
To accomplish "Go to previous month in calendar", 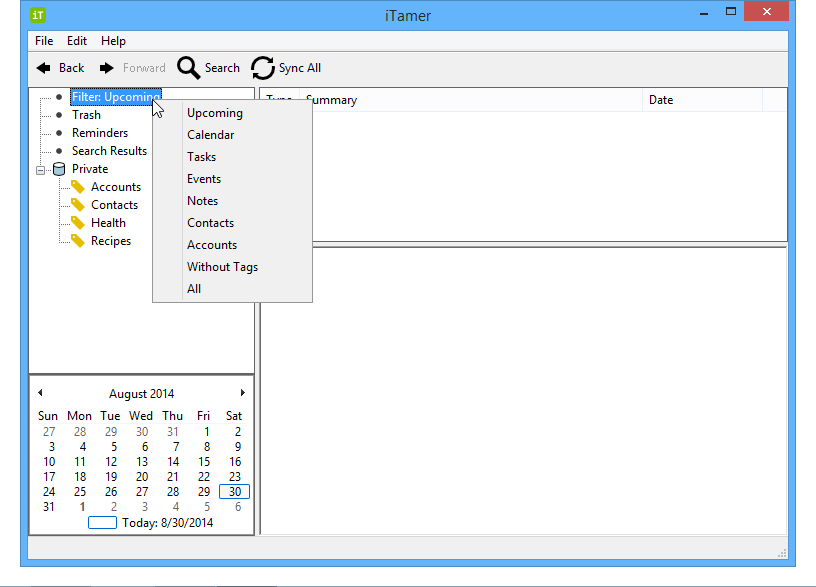I will (x=40, y=393).
